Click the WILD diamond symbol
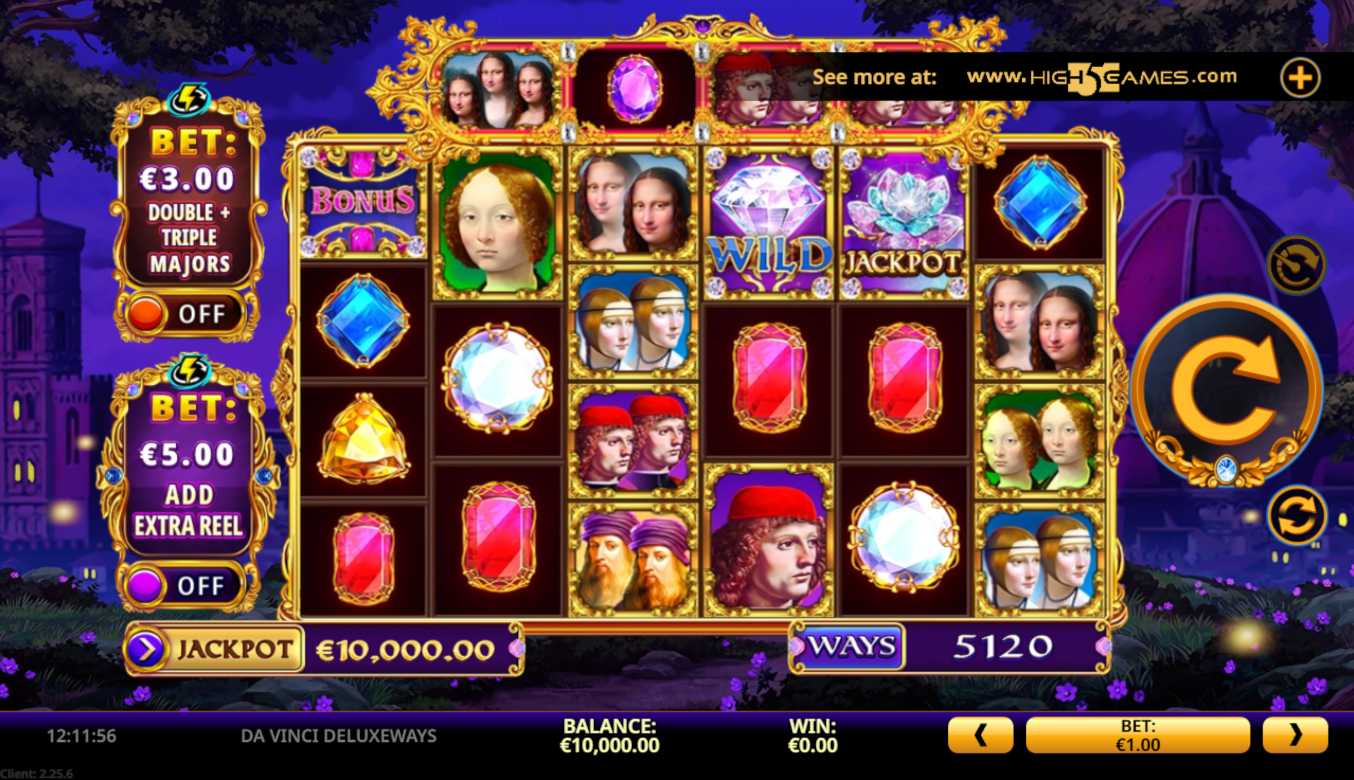 [769, 222]
